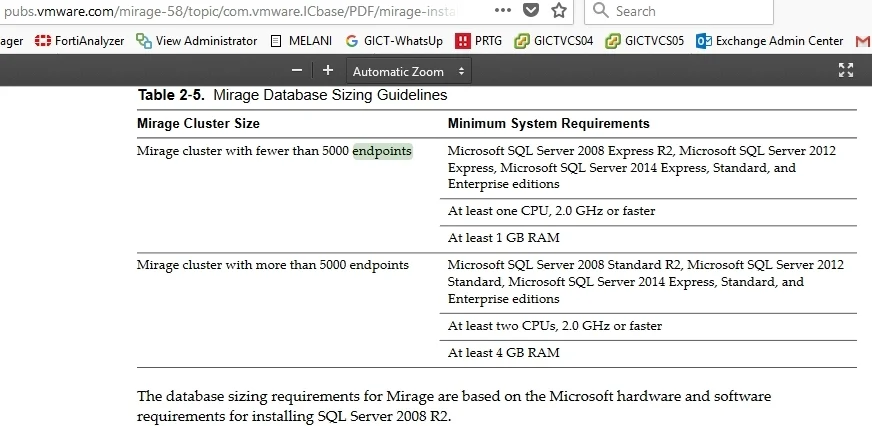The image size is (872, 426).
Task: Open the page actions three-dots menu
Action: click(502, 11)
